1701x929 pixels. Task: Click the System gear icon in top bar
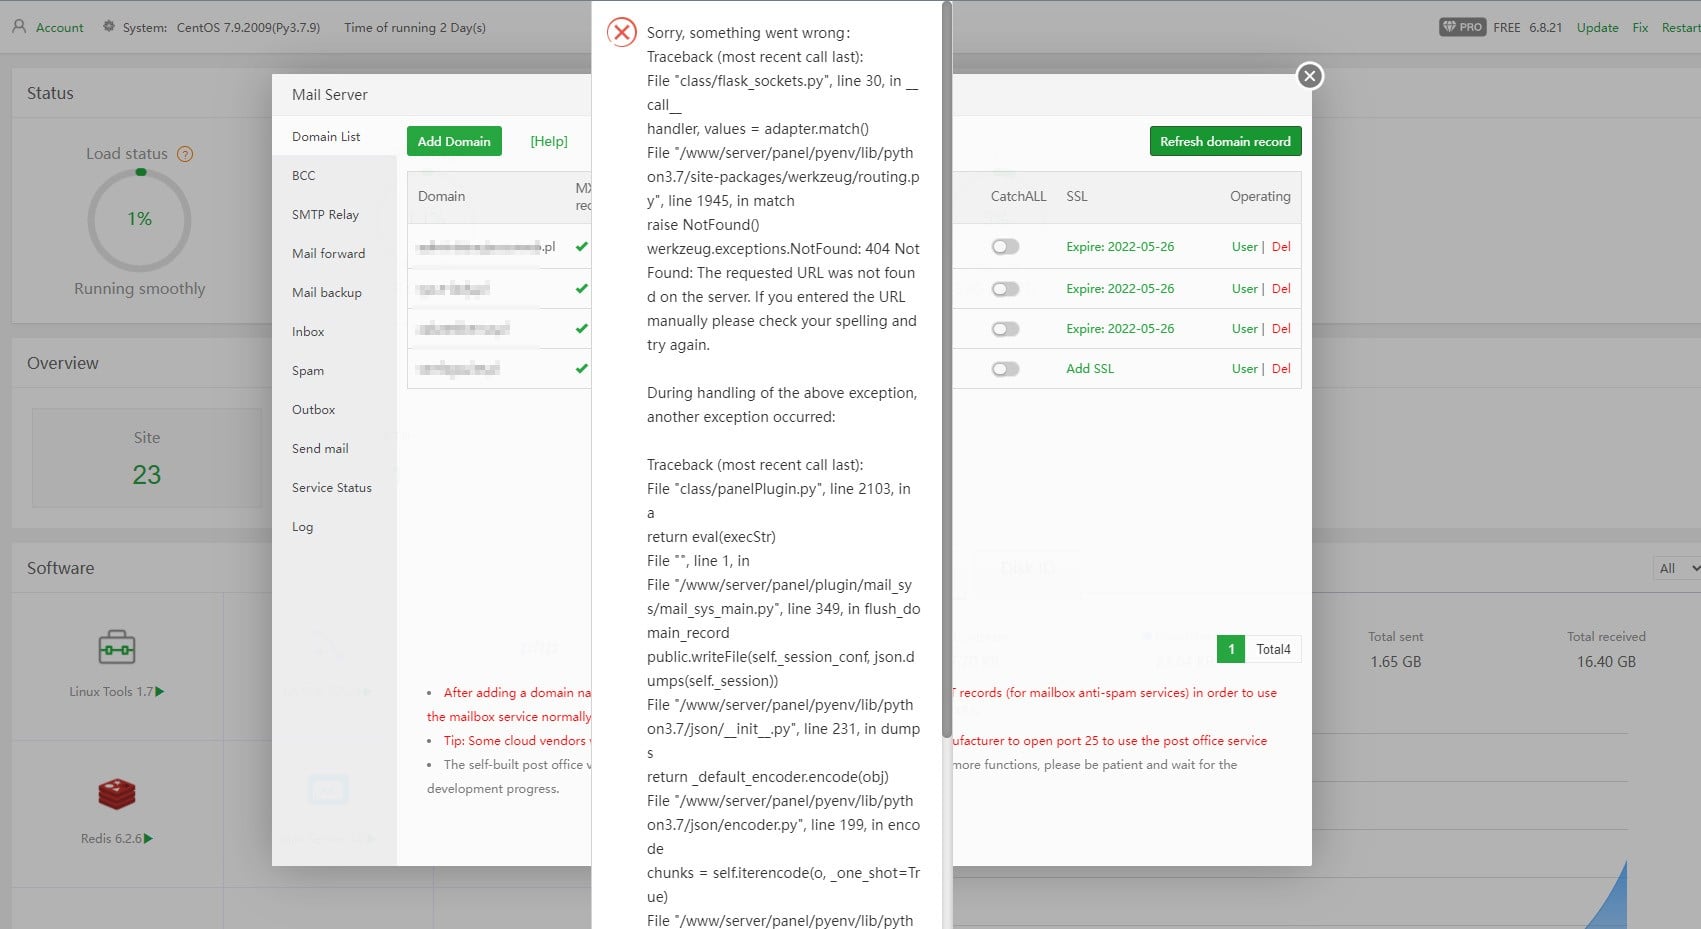pyautogui.click(x=109, y=27)
